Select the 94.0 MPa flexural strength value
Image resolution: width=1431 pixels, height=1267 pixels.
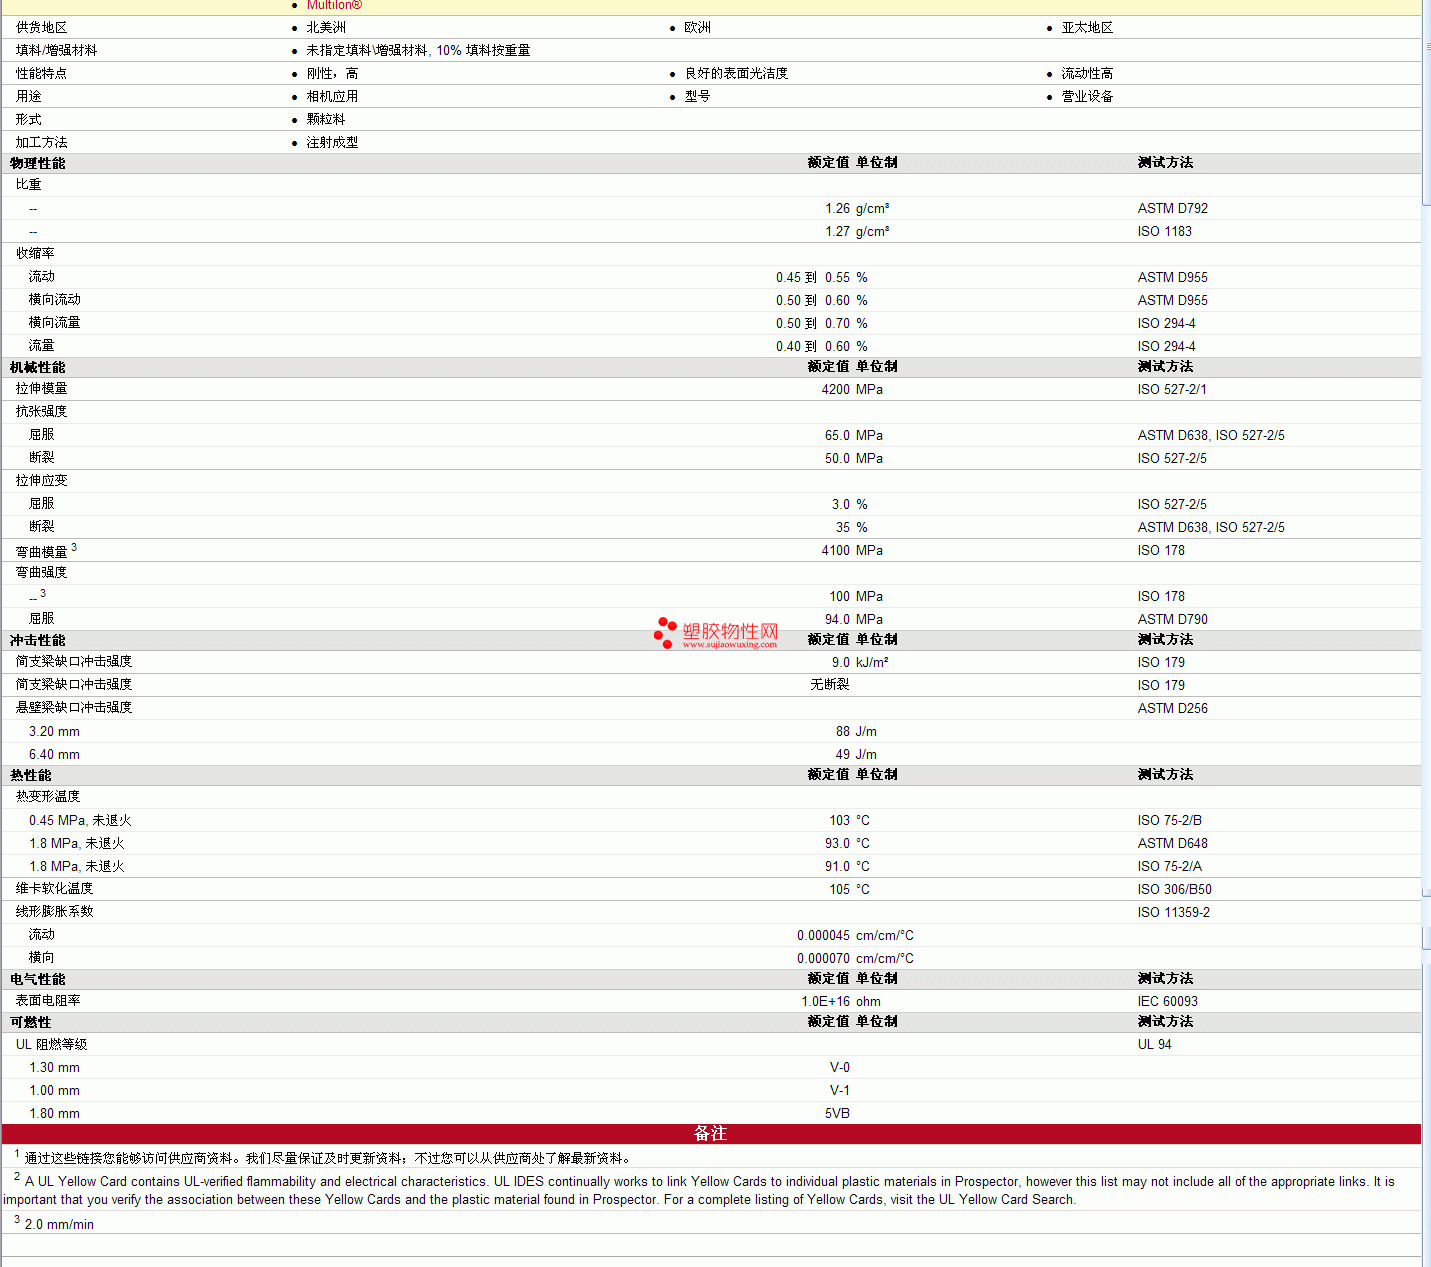[x=854, y=620]
